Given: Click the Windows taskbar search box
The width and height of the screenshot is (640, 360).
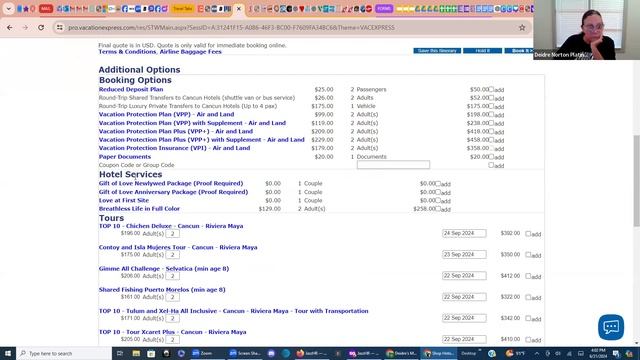Looking at the screenshot, I should pos(64,353).
